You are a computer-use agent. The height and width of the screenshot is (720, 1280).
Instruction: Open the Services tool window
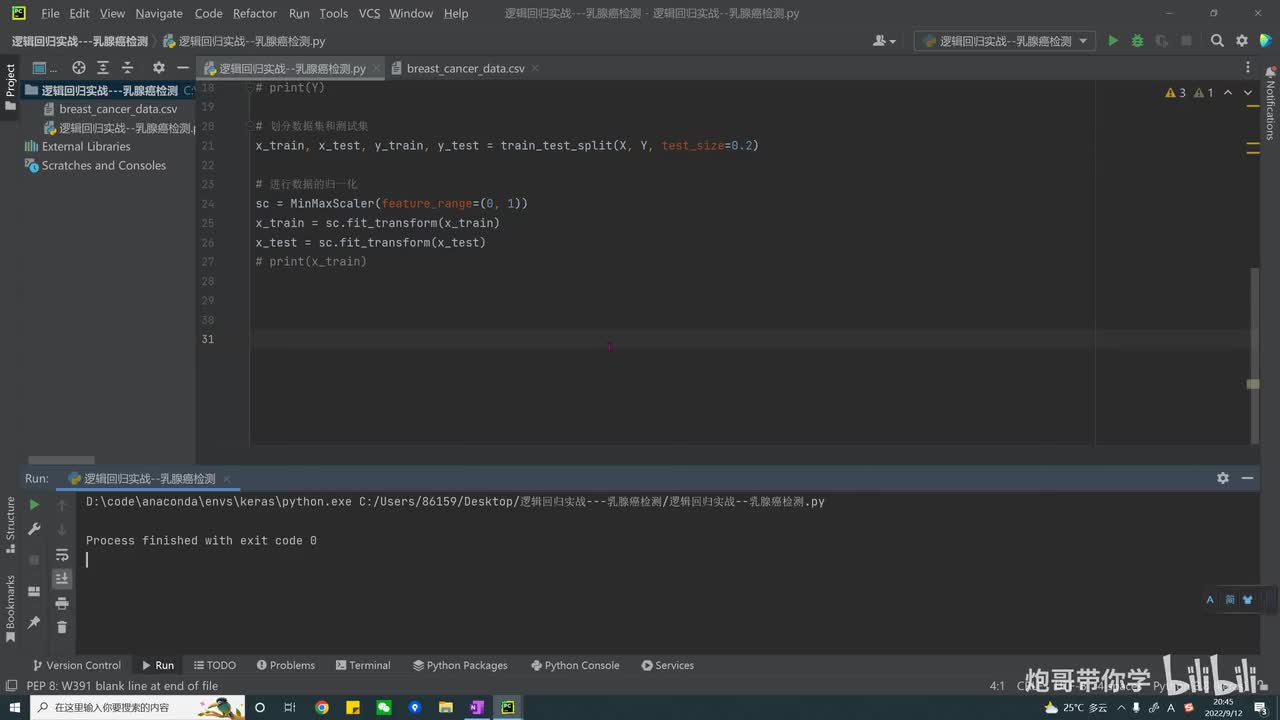click(667, 665)
